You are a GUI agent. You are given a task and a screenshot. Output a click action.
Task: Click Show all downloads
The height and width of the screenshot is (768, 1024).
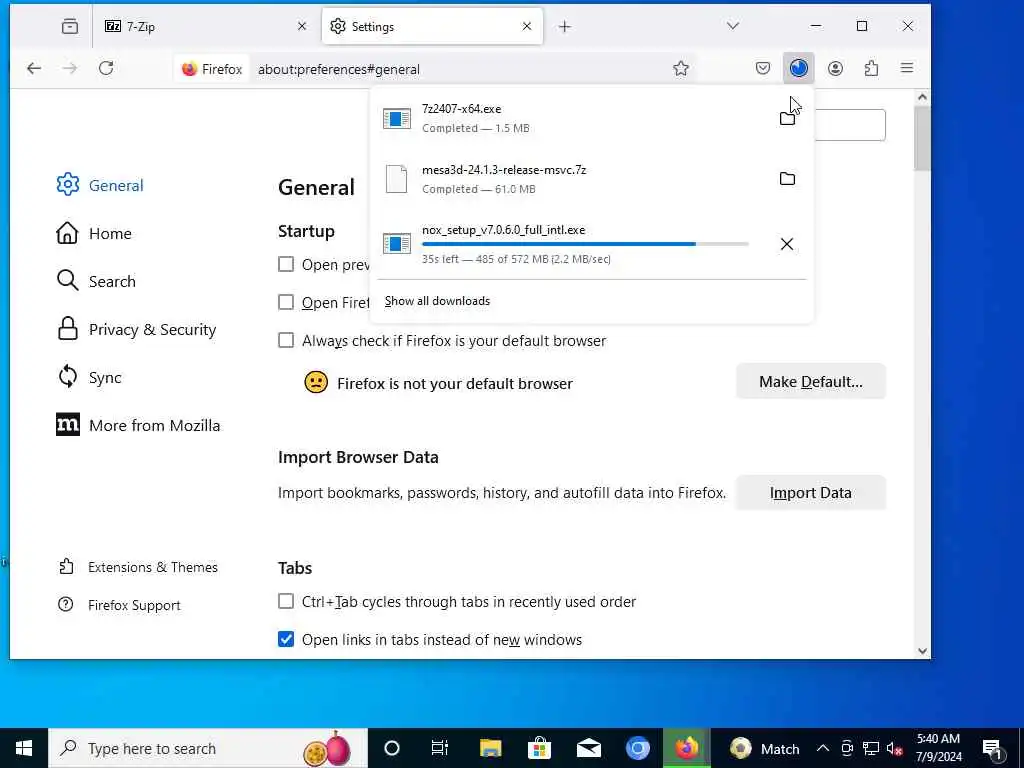[437, 301]
